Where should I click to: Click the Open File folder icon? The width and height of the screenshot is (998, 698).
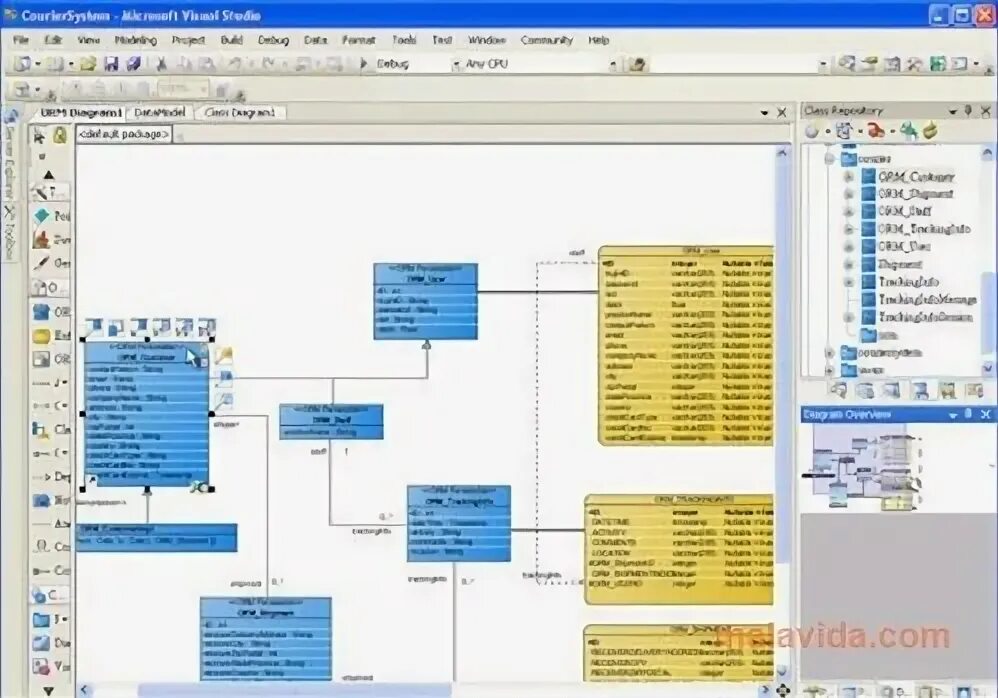[x=88, y=64]
